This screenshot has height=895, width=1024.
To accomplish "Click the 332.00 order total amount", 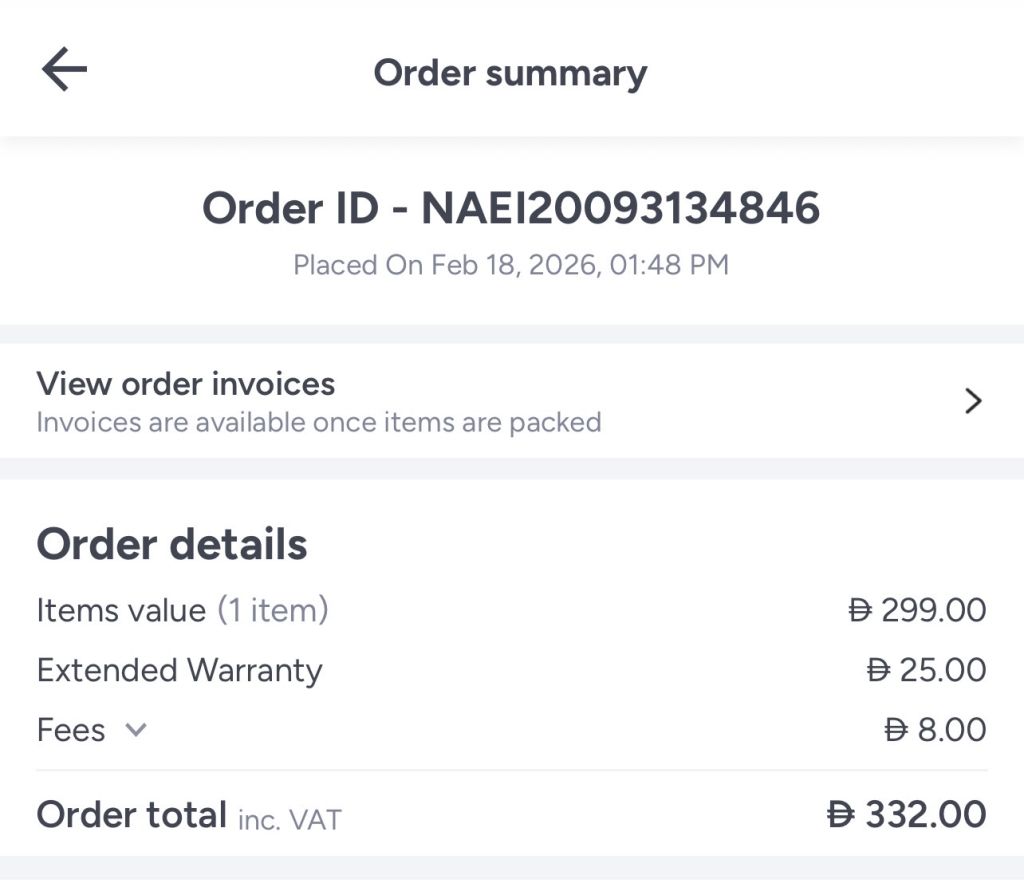I will click(x=925, y=814).
